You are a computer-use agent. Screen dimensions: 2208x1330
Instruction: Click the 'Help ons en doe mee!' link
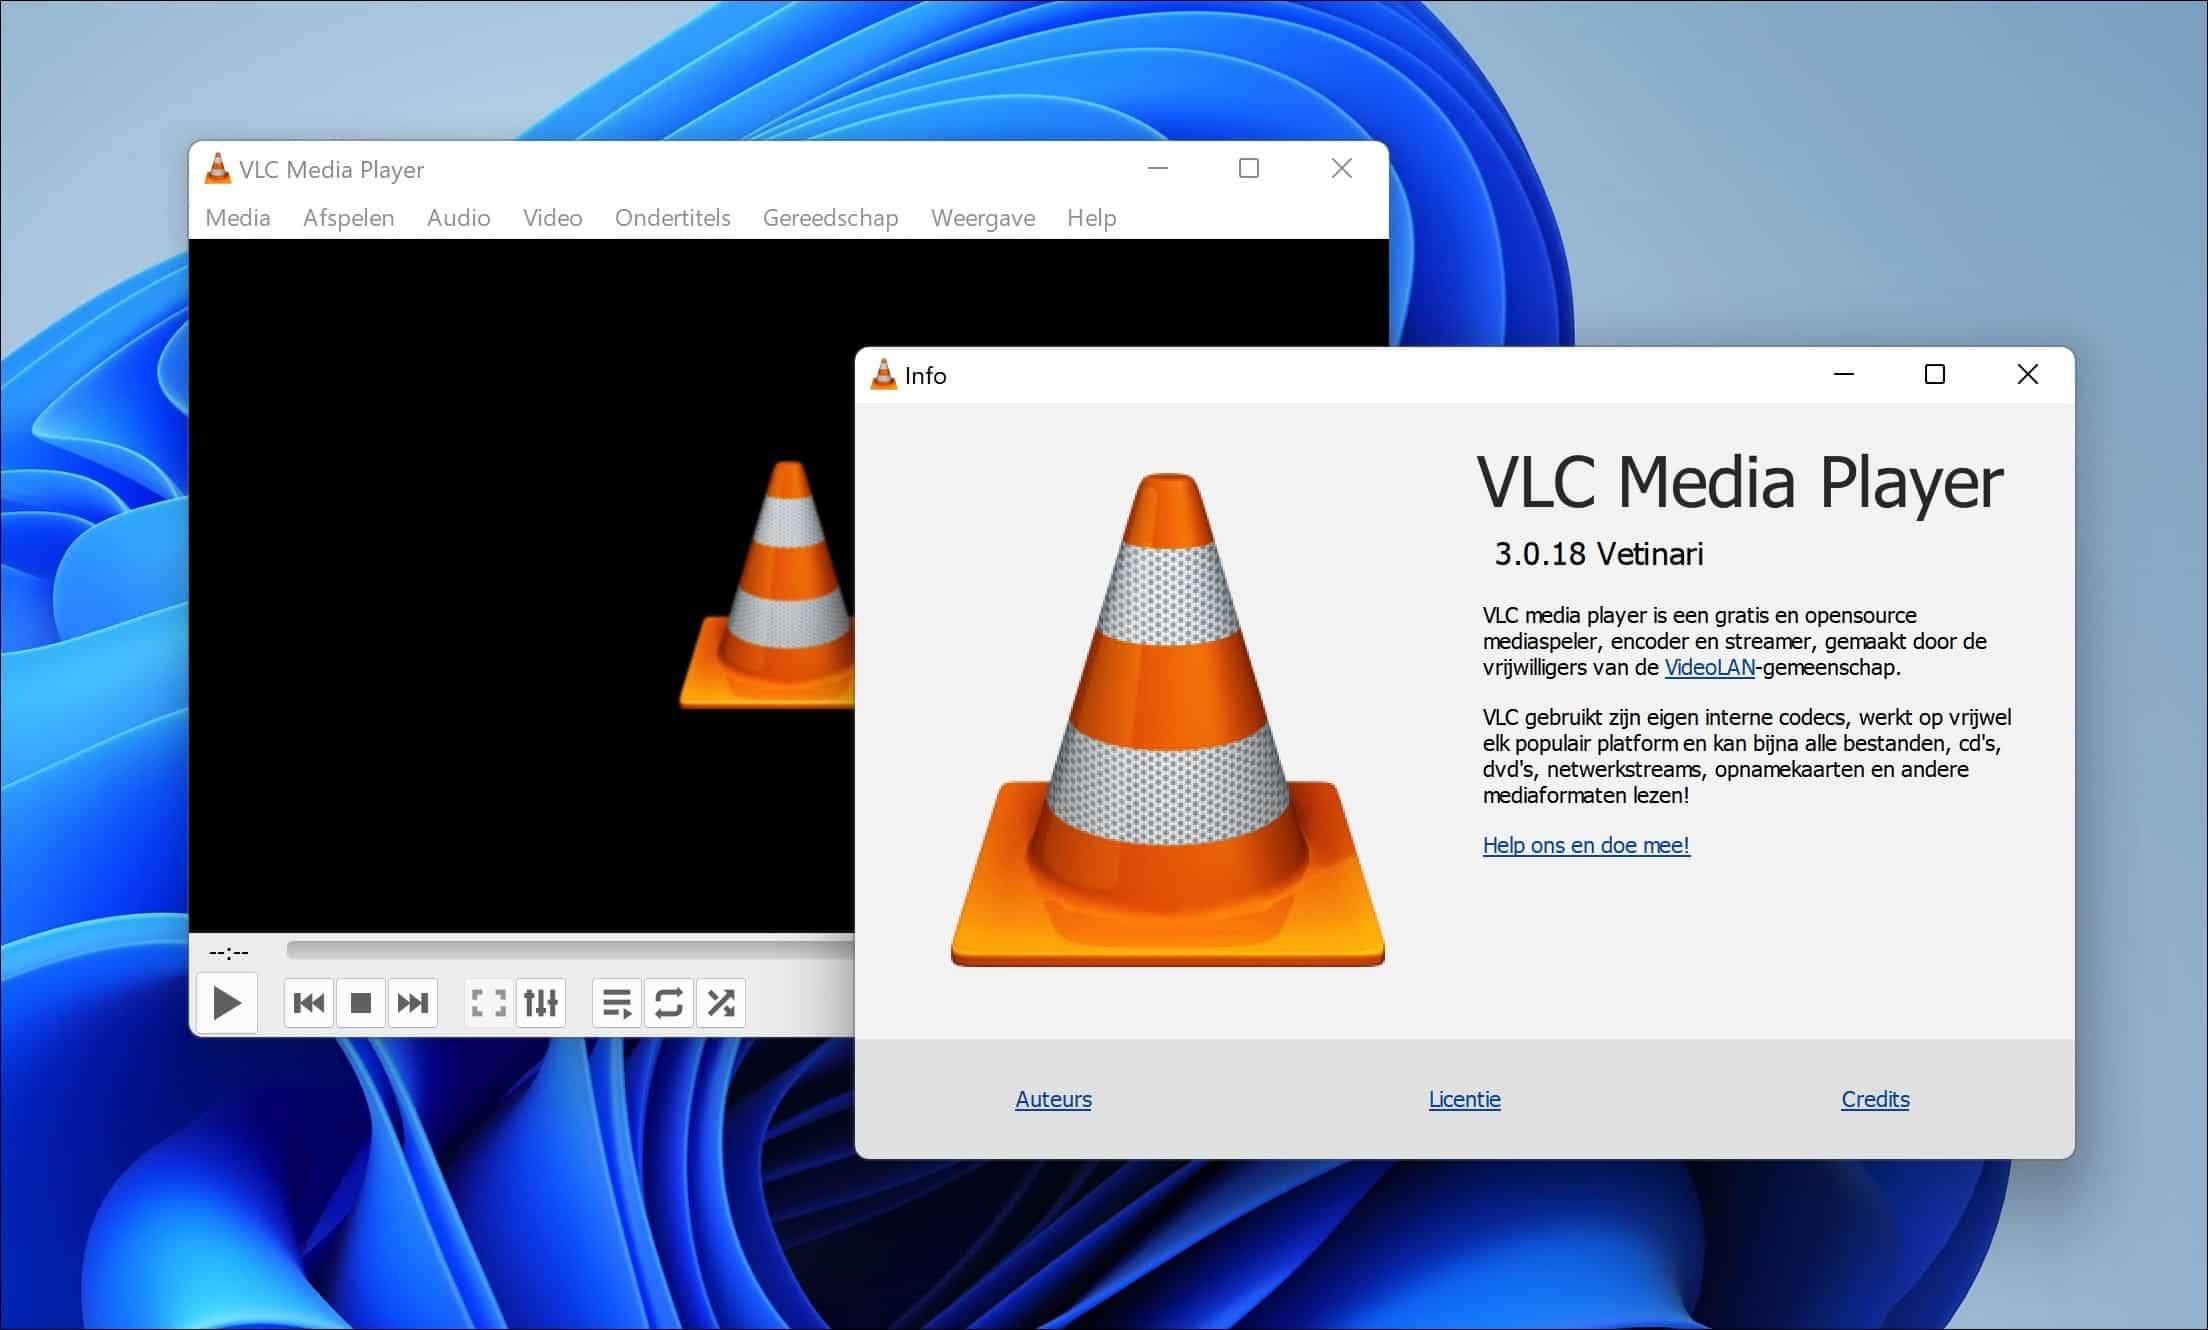click(1585, 845)
